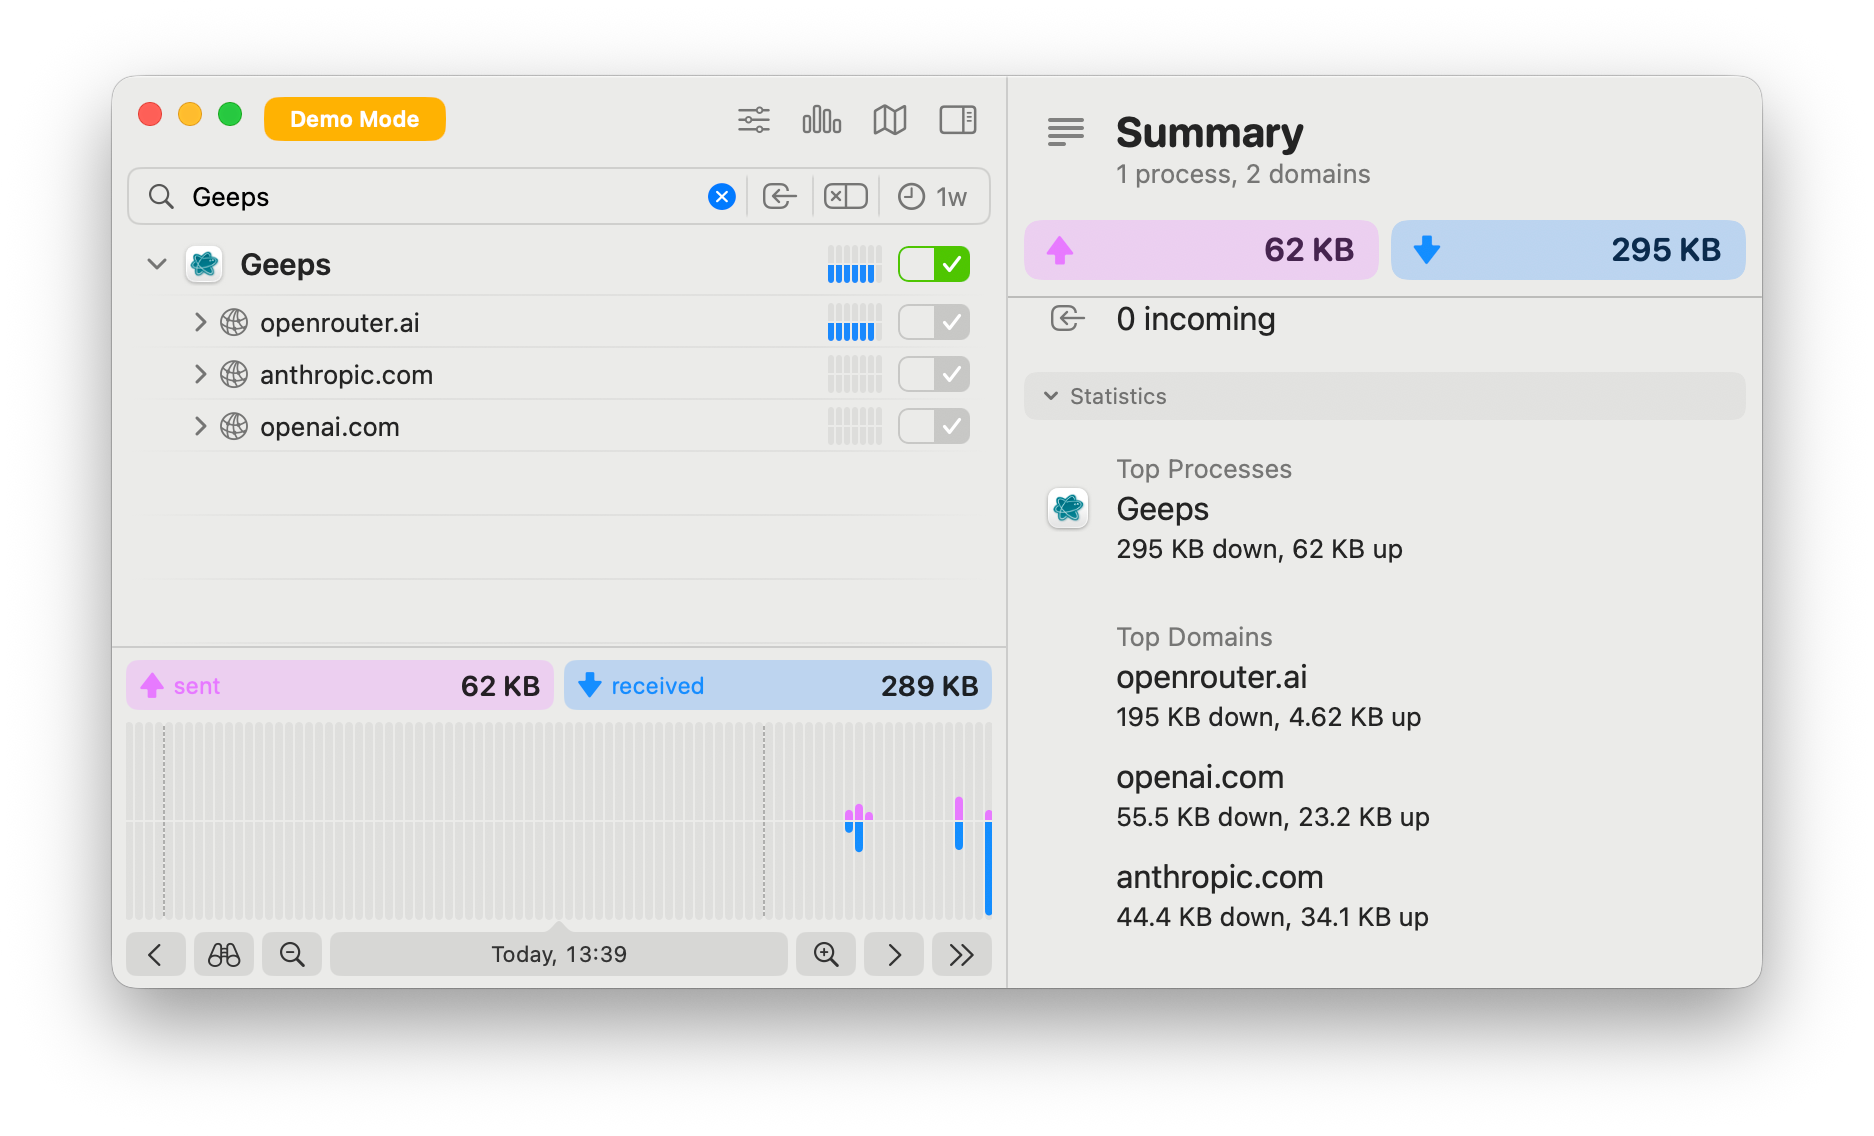Clear the Geeps search text
This screenshot has height=1136, width=1874.
(721, 197)
